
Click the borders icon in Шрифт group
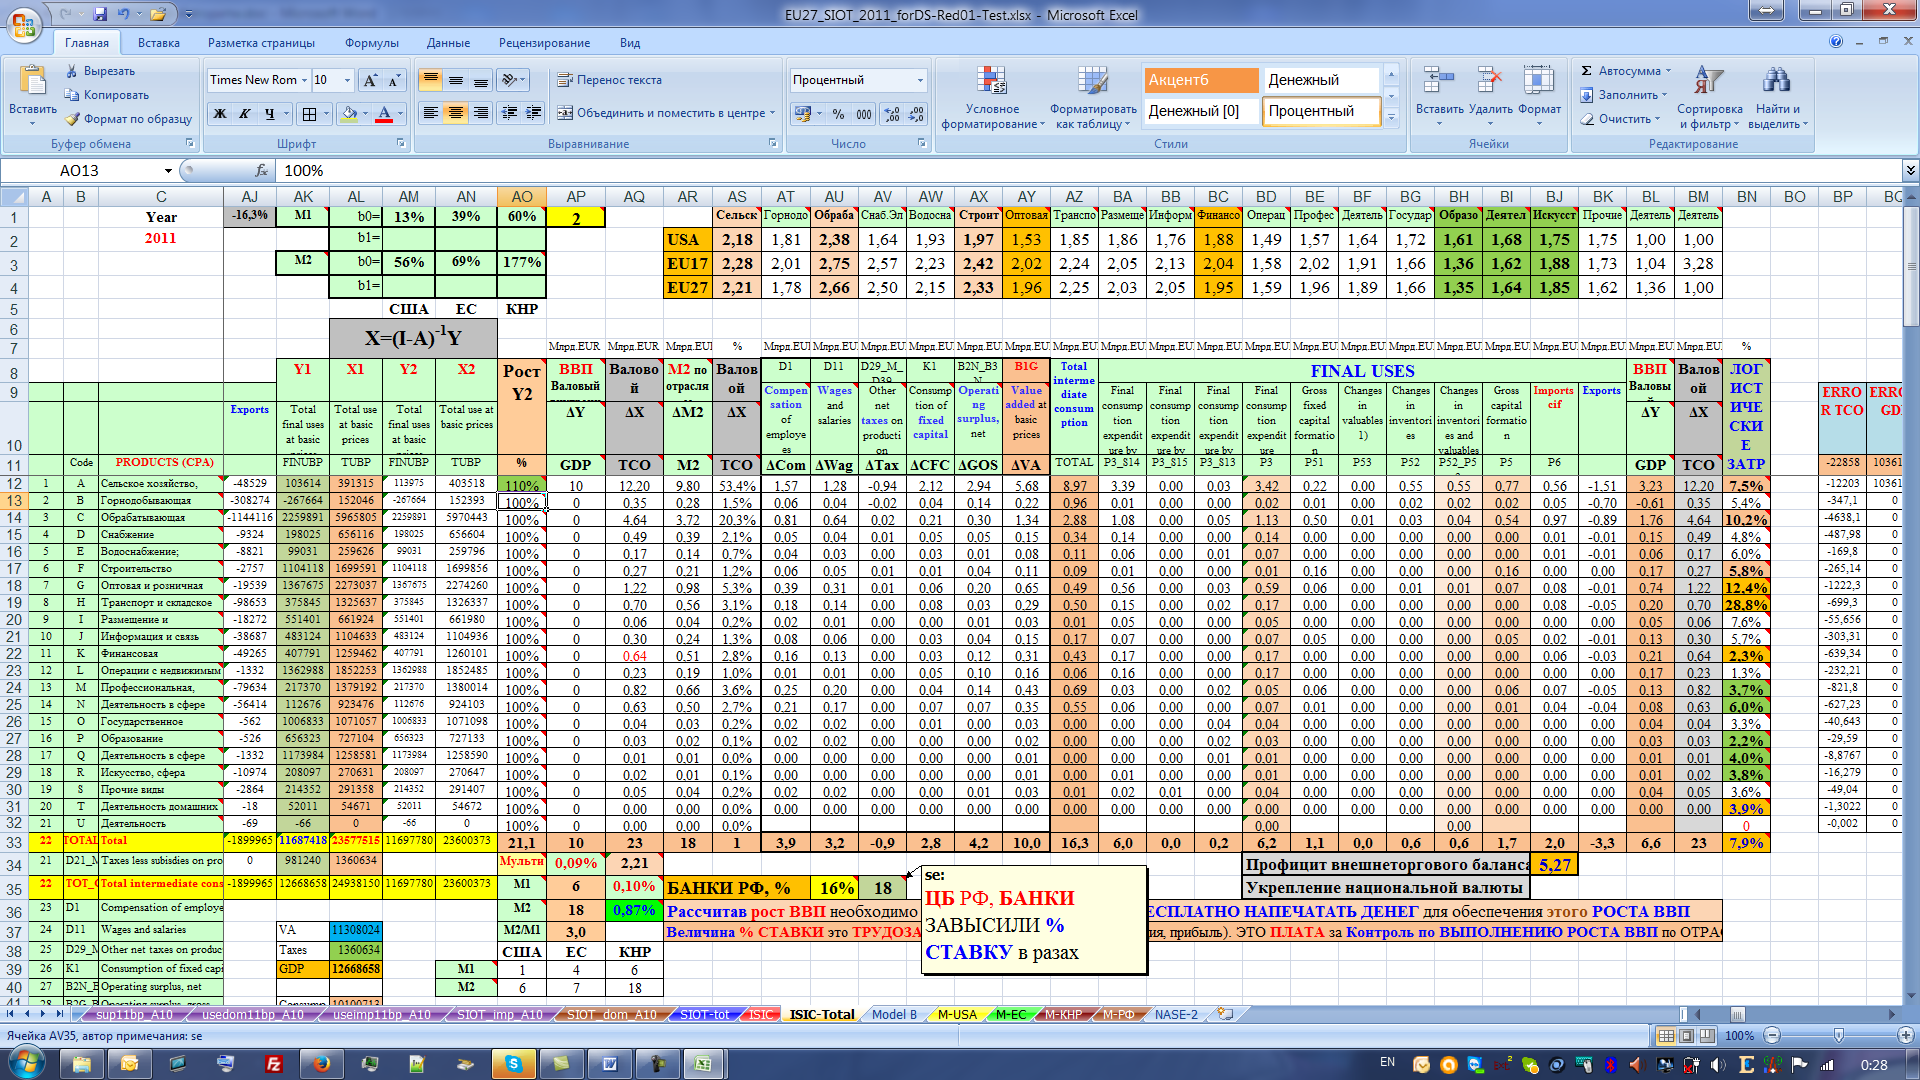tap(309, 114)
